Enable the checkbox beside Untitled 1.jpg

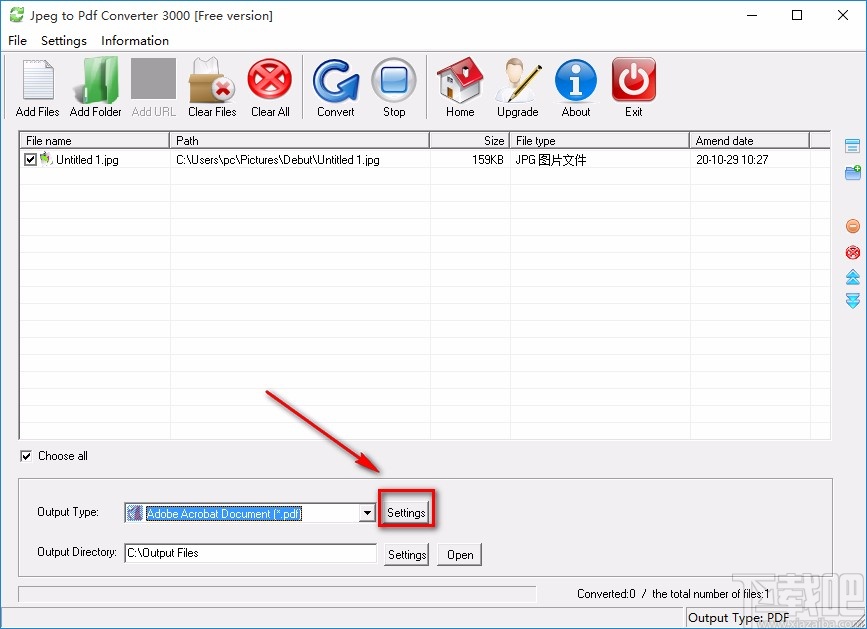pyautogui.click(x=30, y=159)
